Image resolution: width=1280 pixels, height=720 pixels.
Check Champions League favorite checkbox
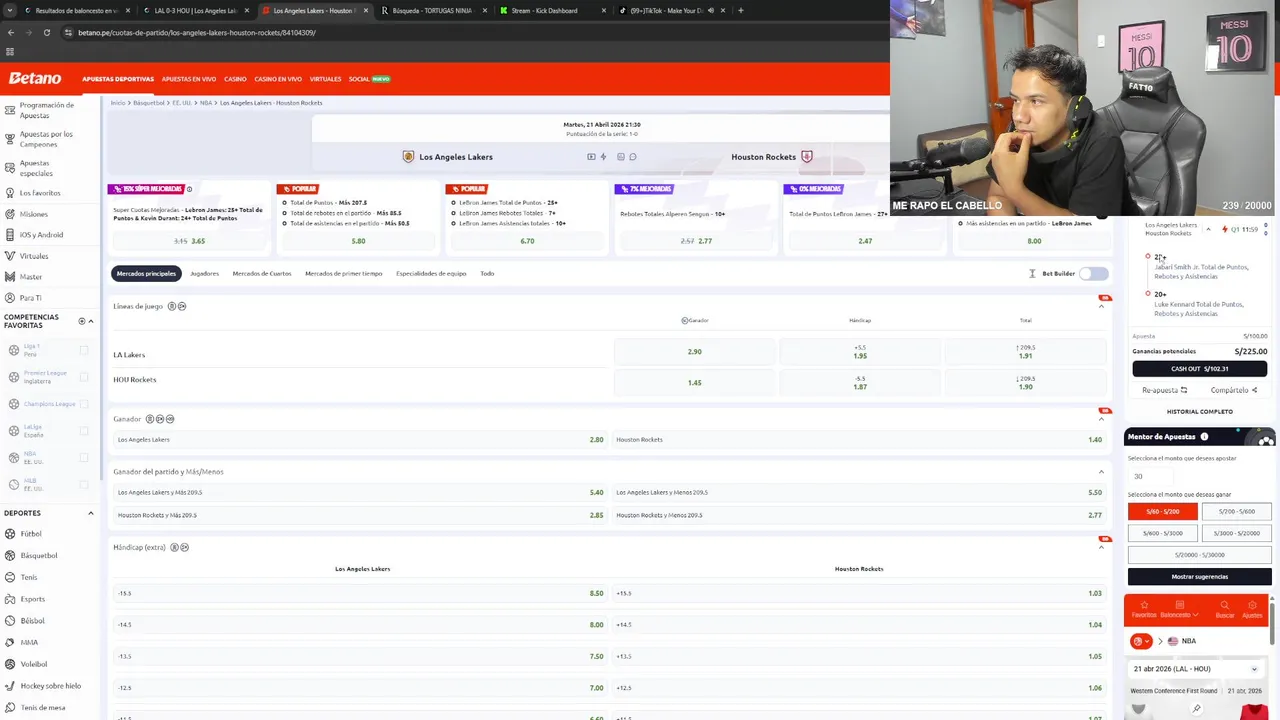84,404
